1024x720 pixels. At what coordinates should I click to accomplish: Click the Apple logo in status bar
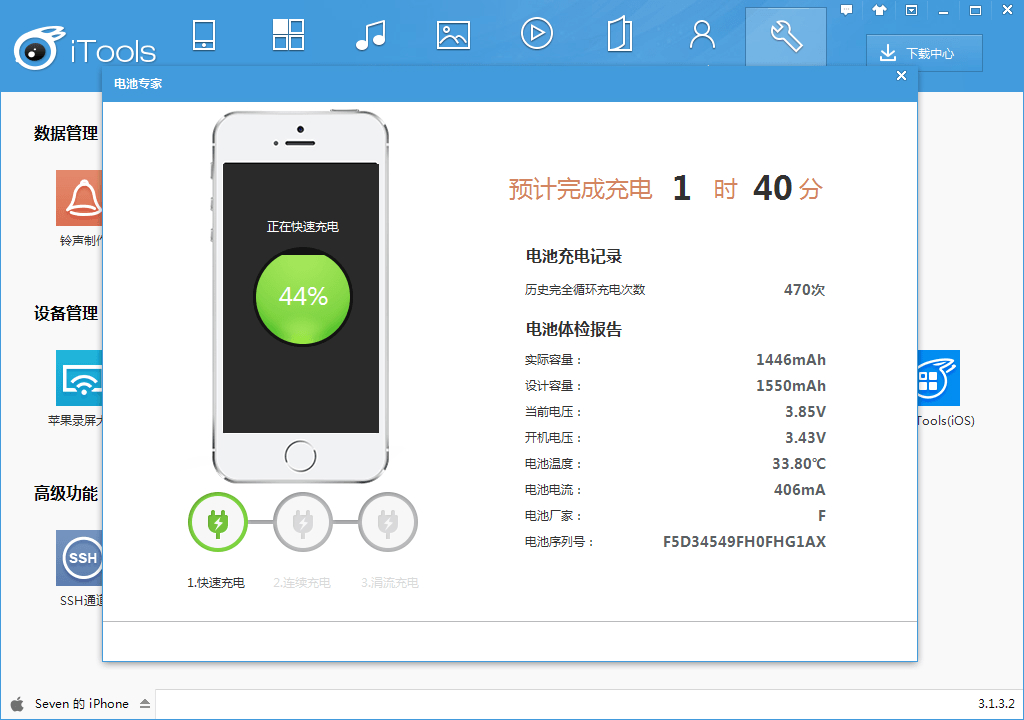tap(18, 704)
